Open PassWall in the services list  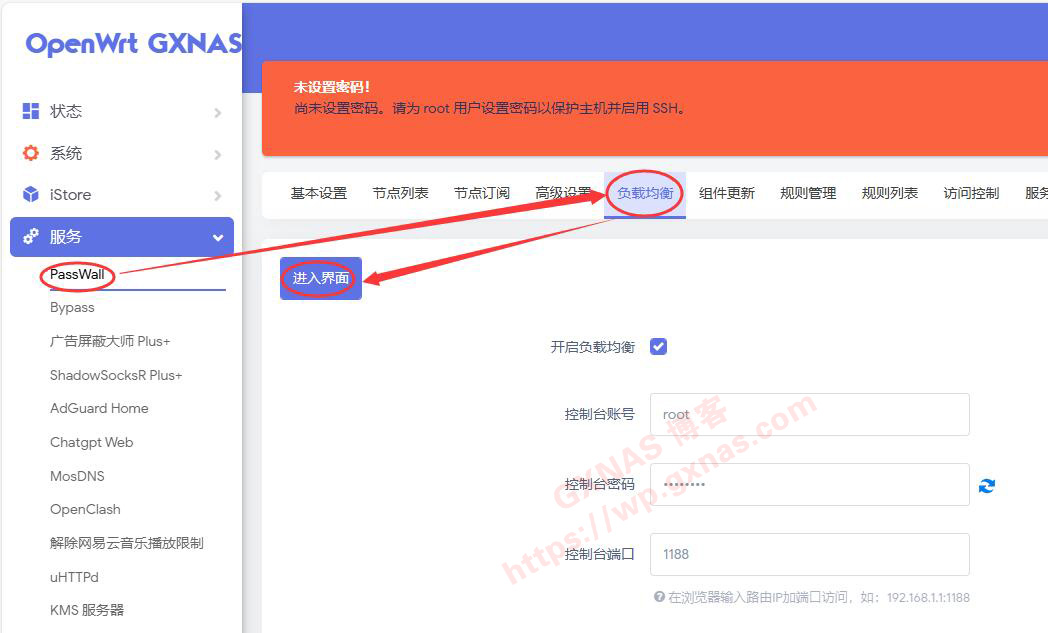[77, 274]
